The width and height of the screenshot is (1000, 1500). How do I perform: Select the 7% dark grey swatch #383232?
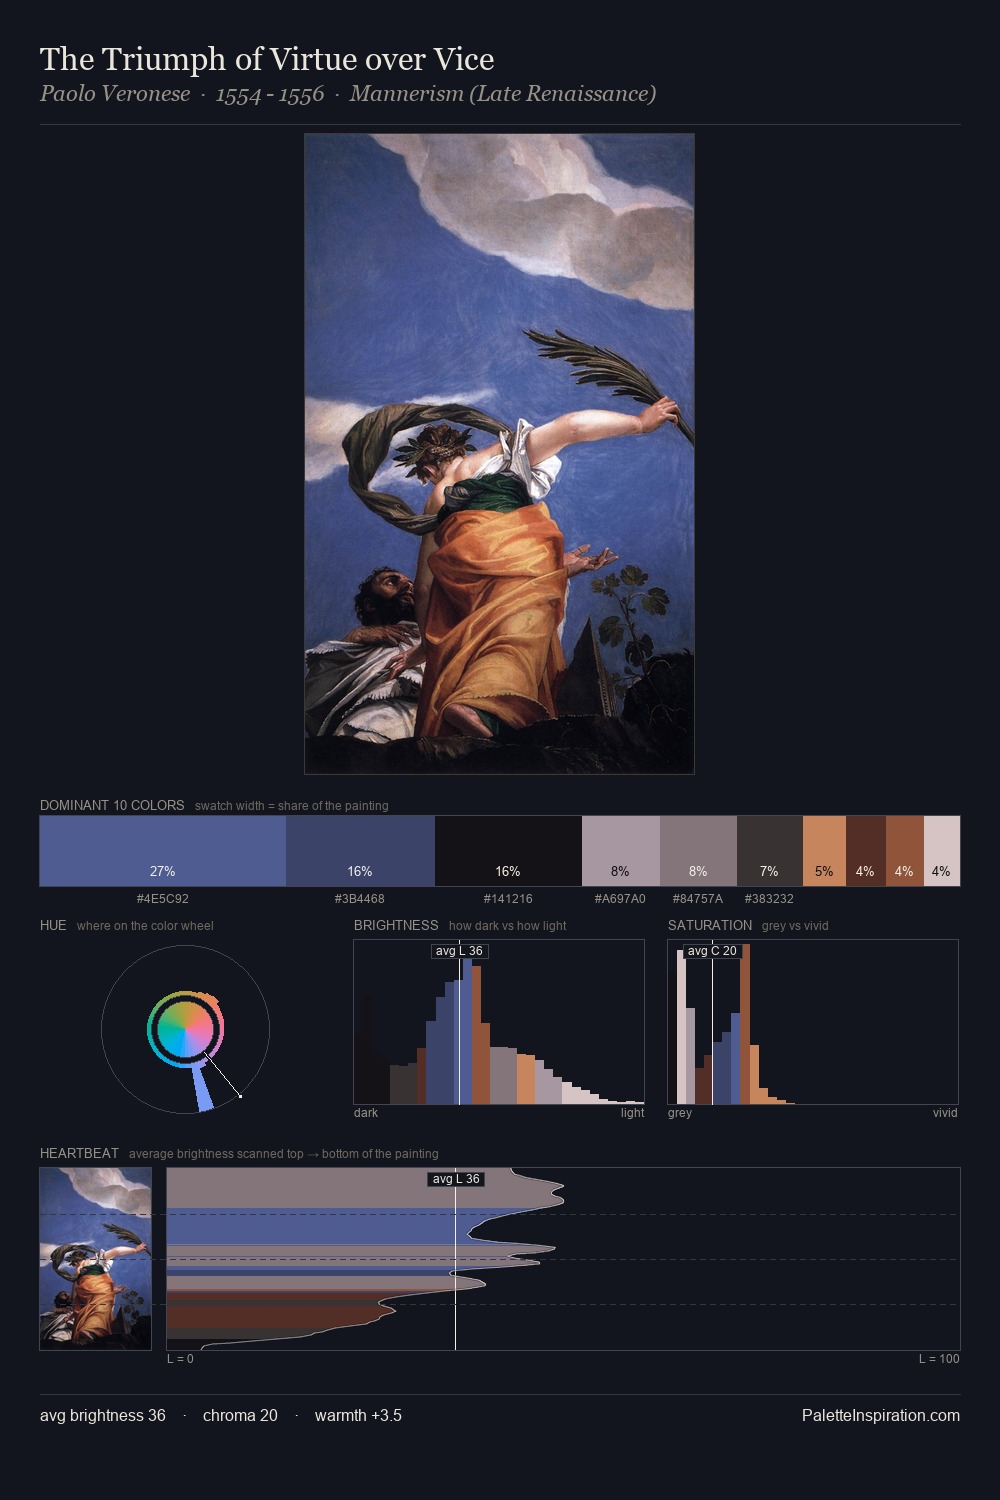point(770,851)
